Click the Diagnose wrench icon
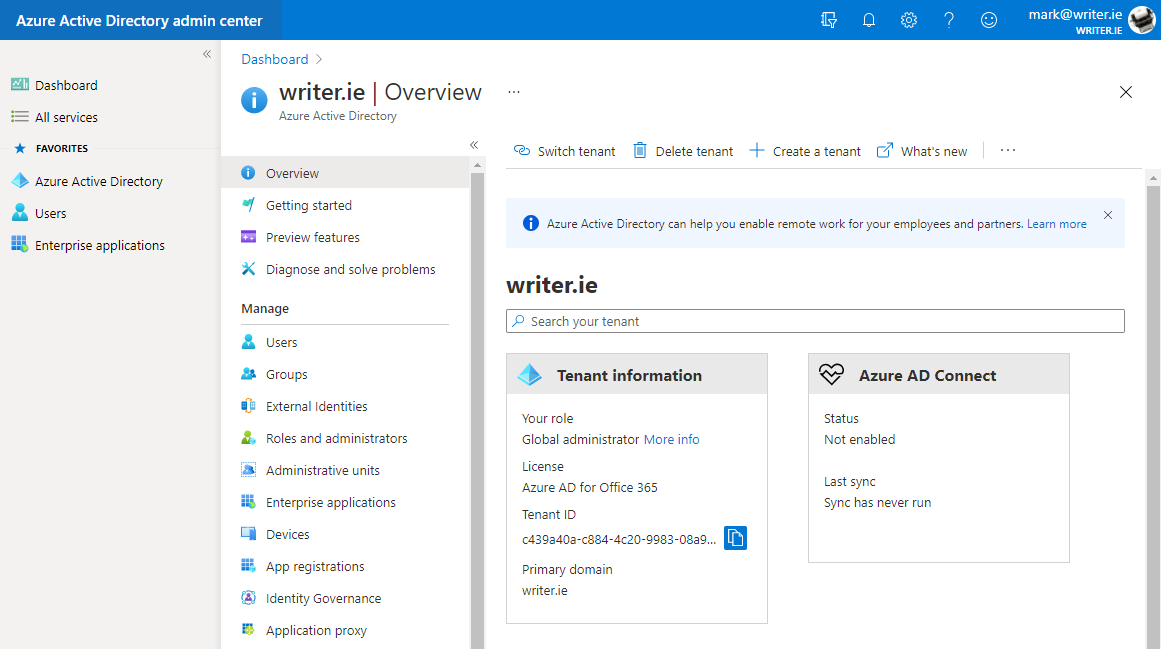 249,269
